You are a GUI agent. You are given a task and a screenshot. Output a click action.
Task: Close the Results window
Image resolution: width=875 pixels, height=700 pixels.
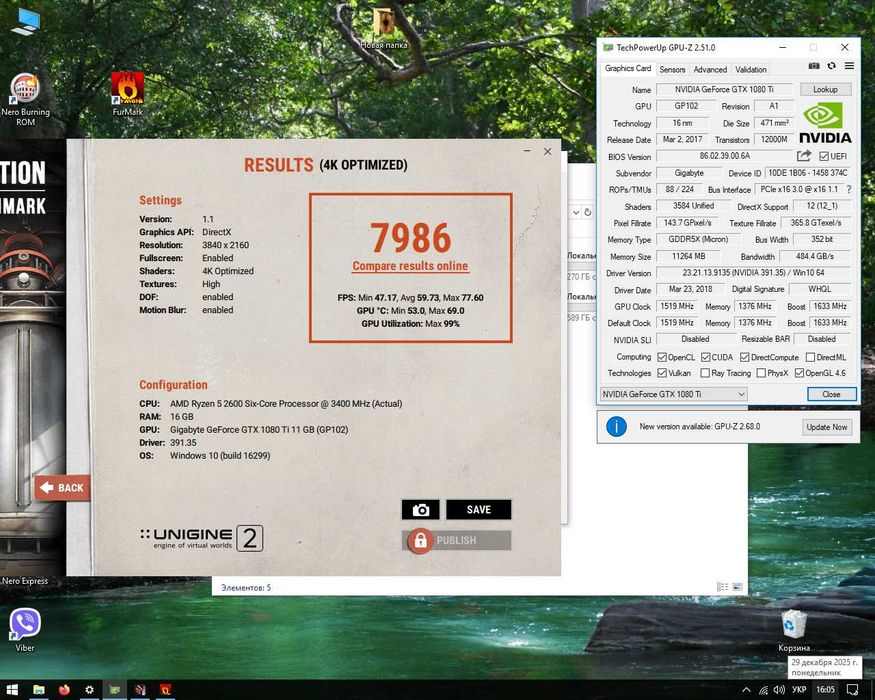[x=547, y=151]
